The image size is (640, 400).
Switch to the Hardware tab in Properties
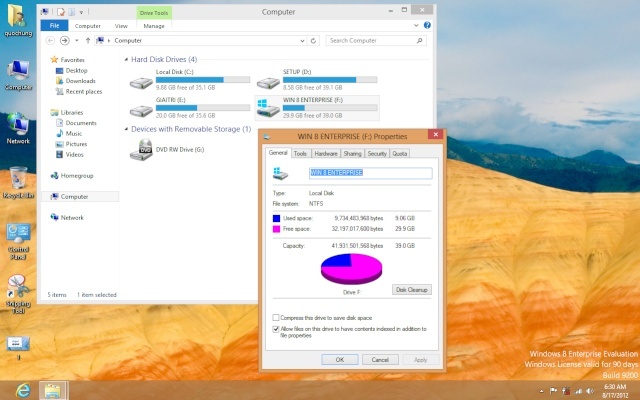(326, 153)
